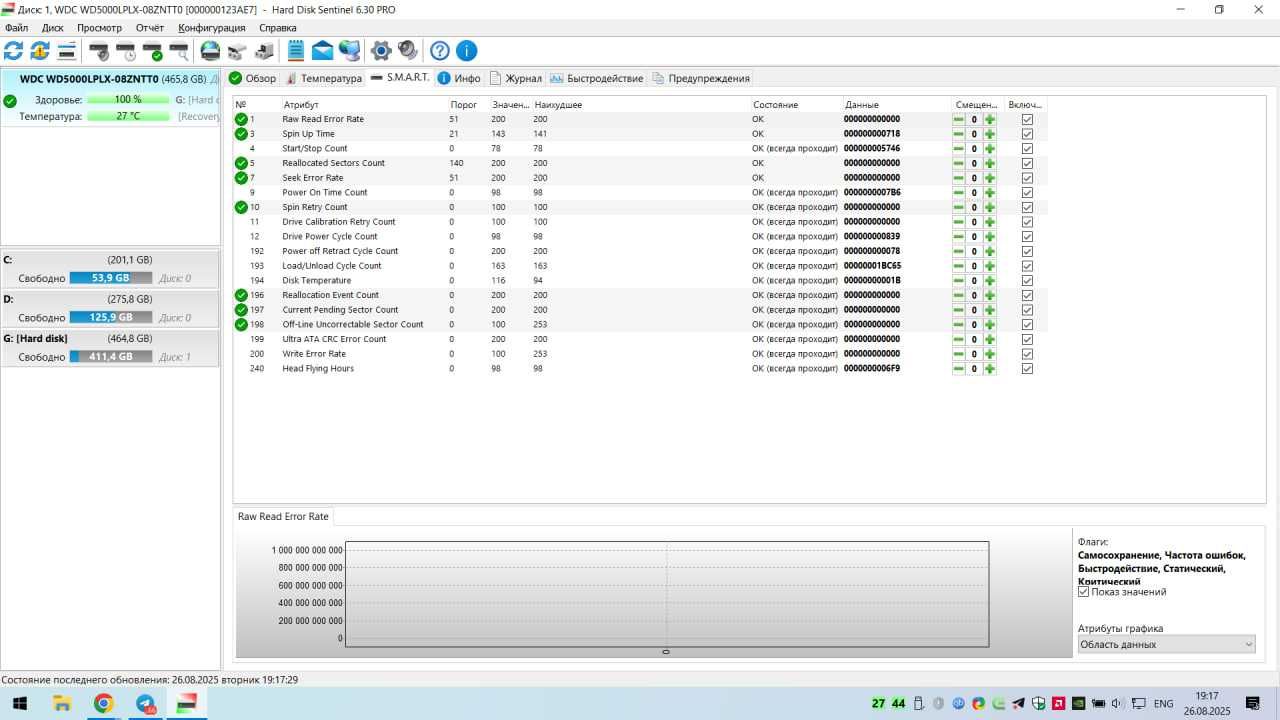Image resolution: width=1280 pixels, height=720 pixels.
Task: Switch to the Быстродействие tab
Action: pos(596,78)
